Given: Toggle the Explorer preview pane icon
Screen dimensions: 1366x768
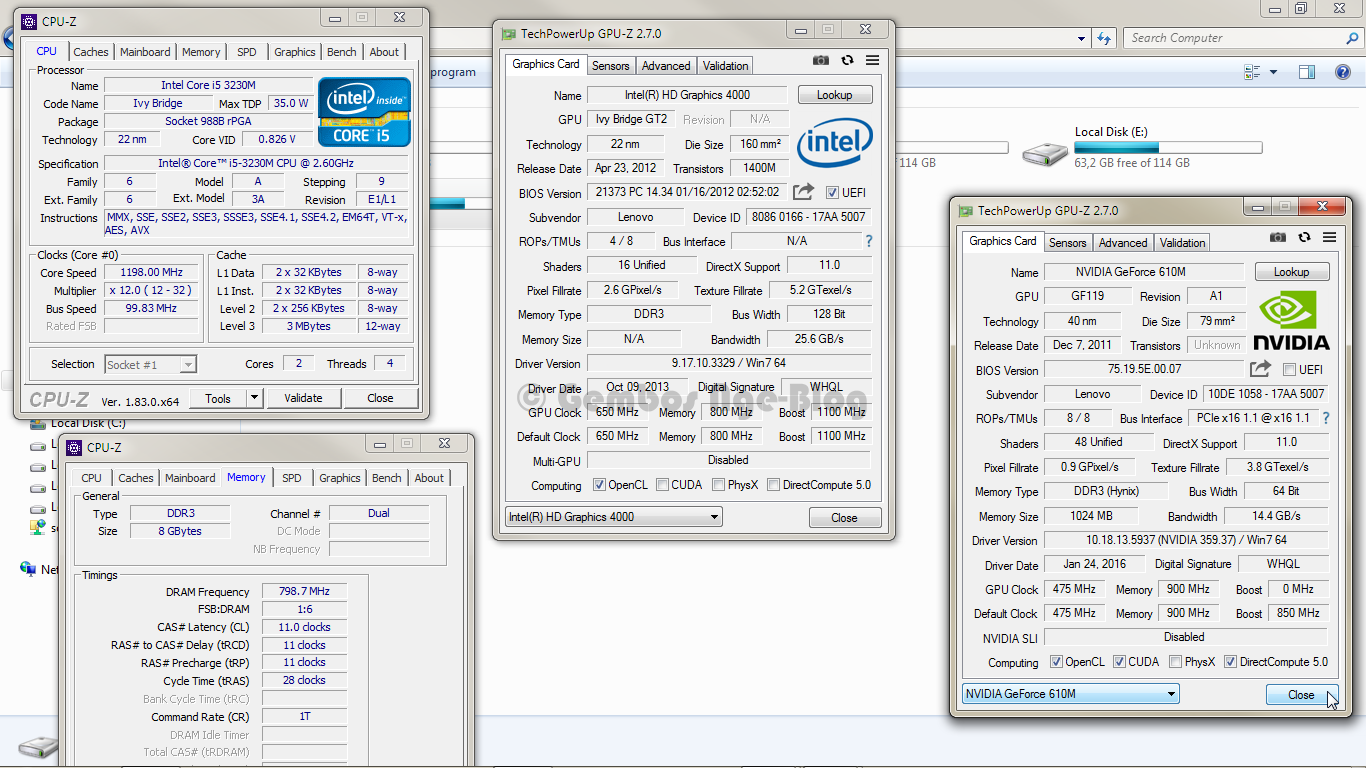Looking at the screenshot, I should 1306,72.
